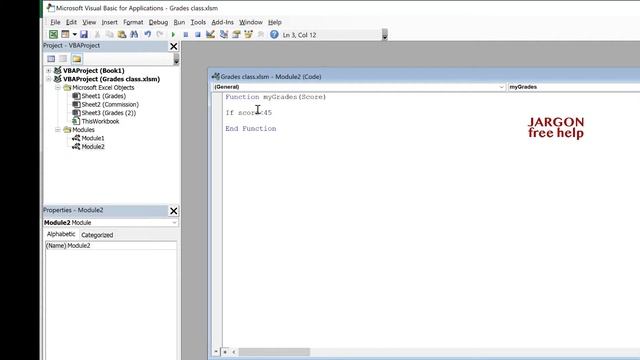The image size is (640, 360).
Task: Open Find with the binoculars icon
Action: pyautogui.click(x=134, y=35)
